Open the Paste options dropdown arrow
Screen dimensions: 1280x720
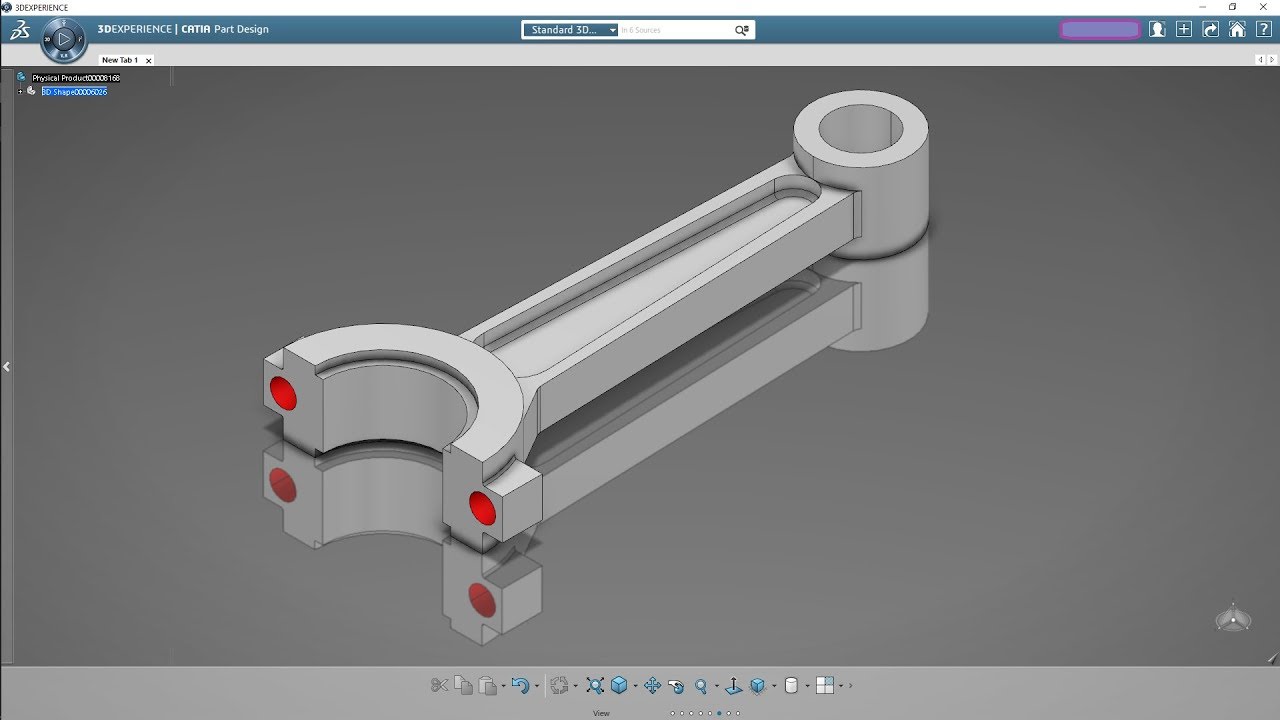tap(503, 686)
